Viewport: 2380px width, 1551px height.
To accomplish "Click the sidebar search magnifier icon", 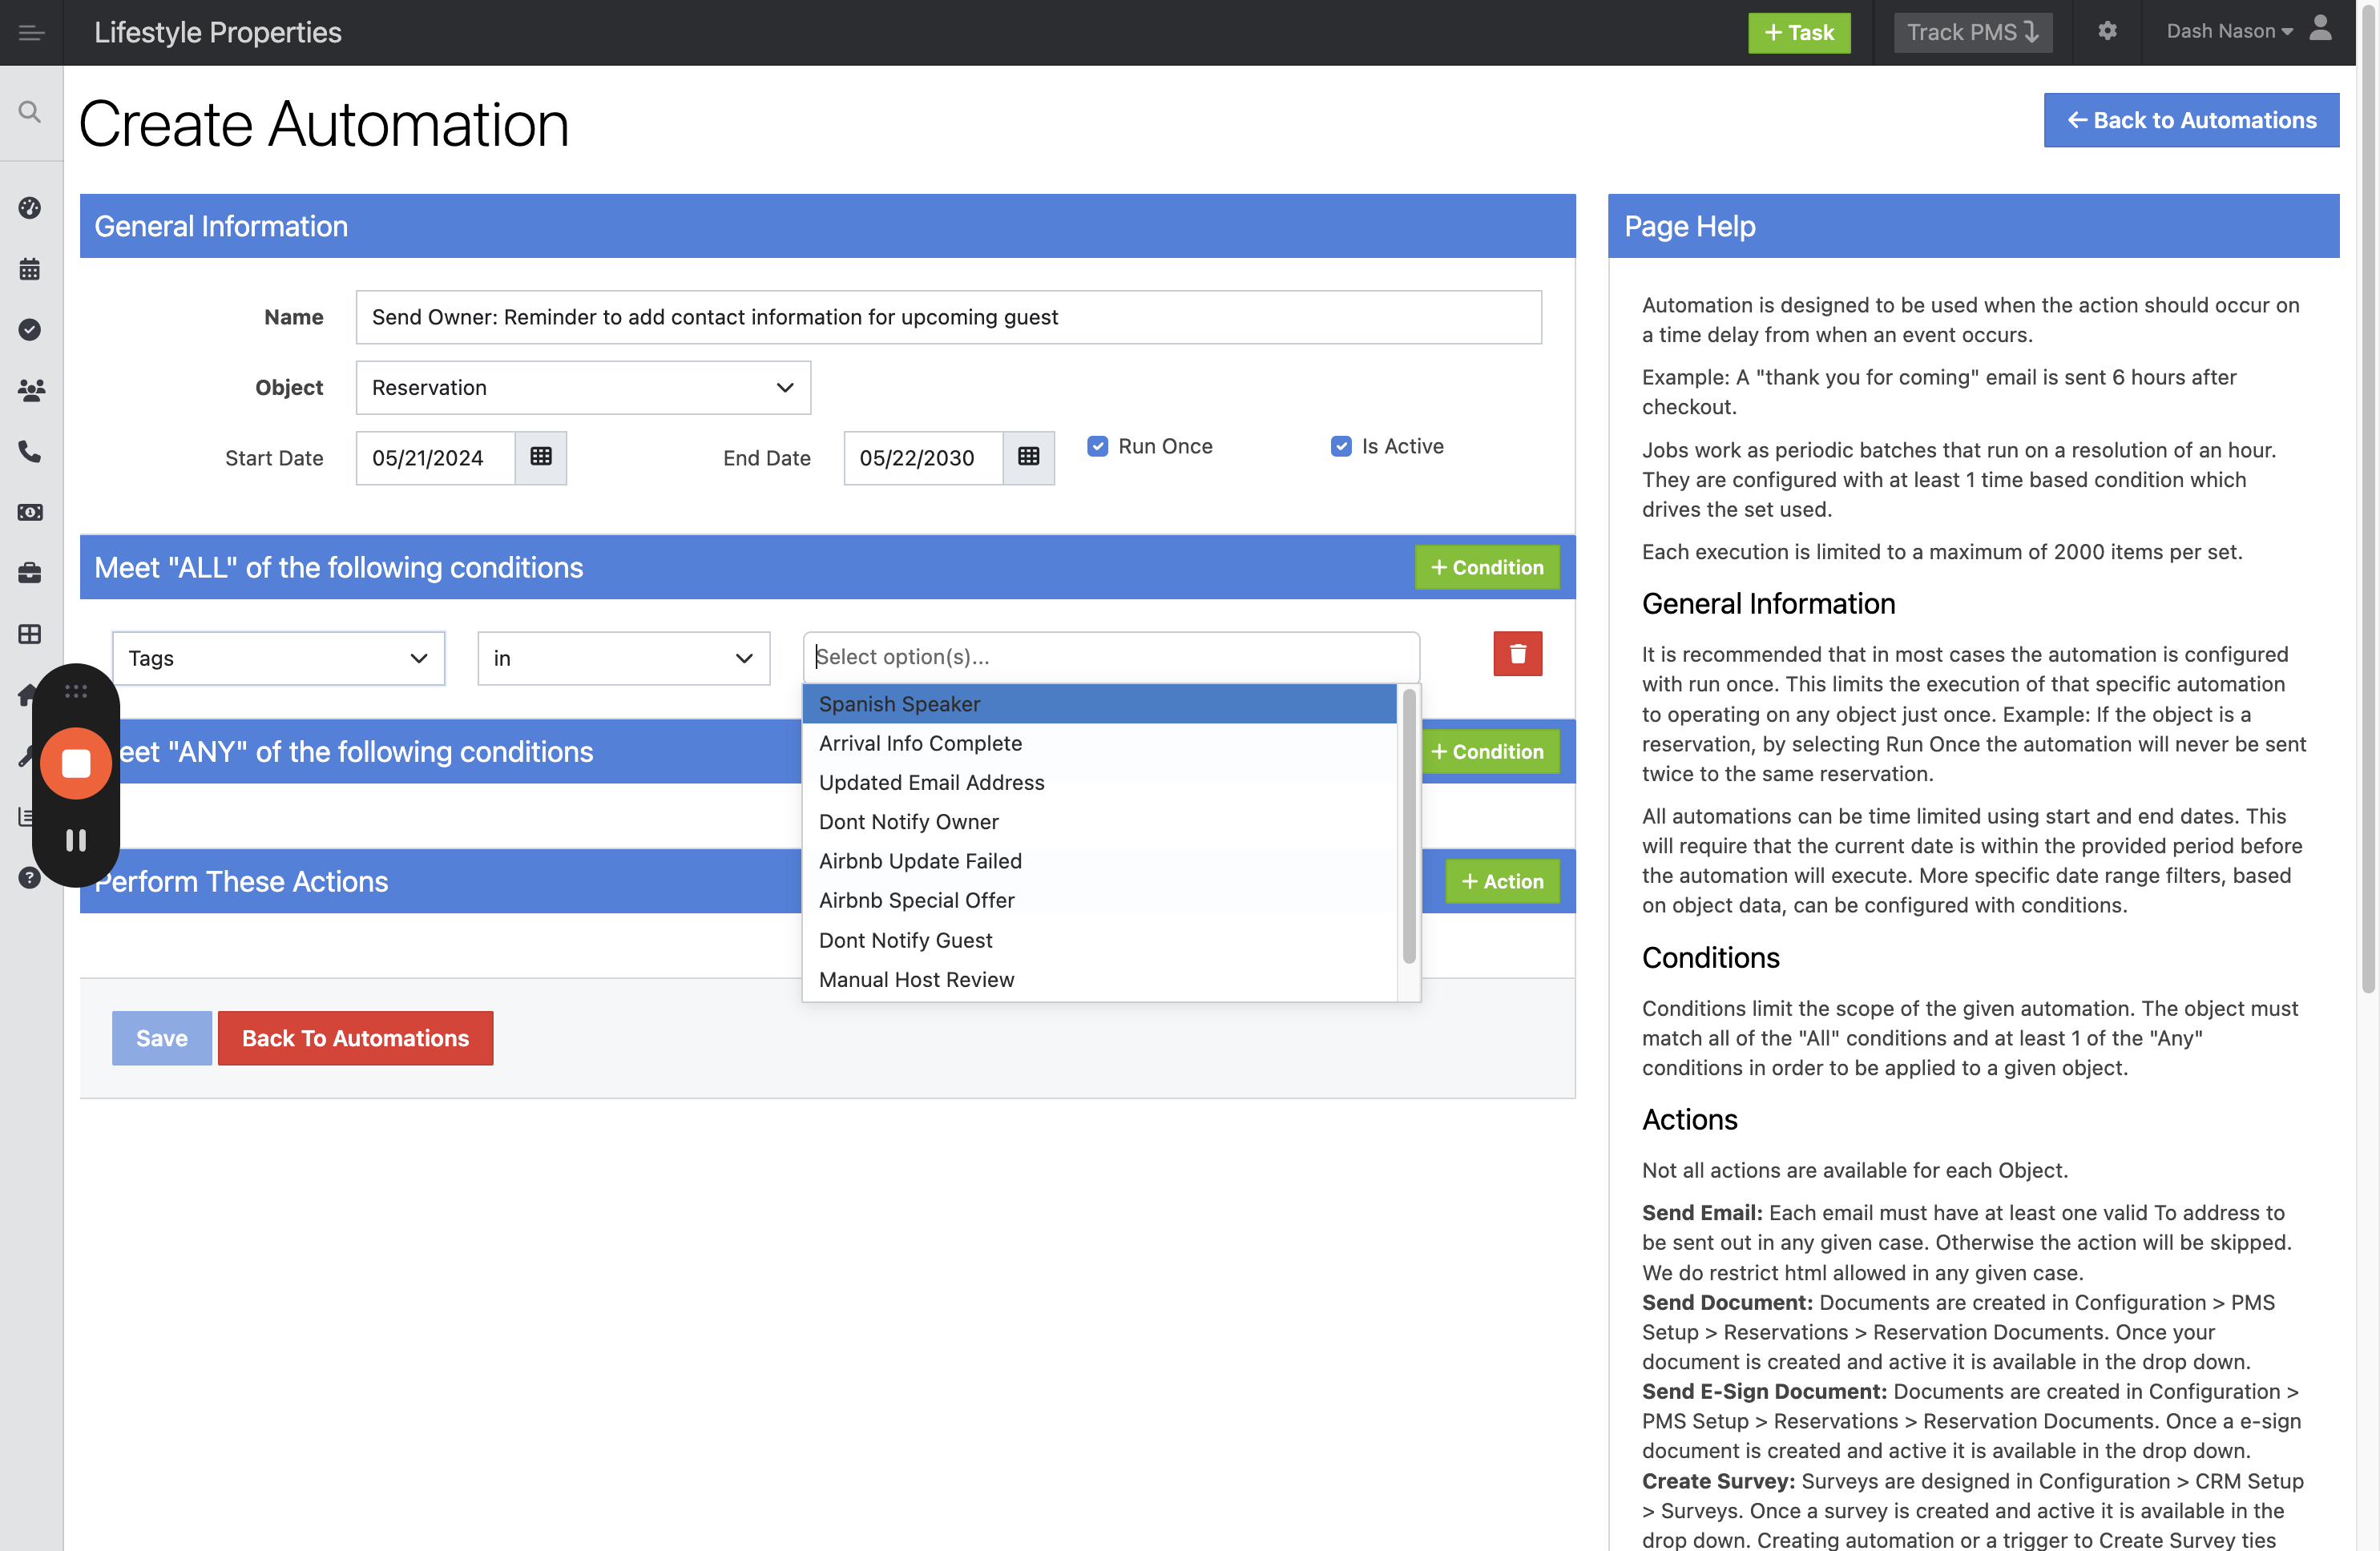I will tap(30, 112).
